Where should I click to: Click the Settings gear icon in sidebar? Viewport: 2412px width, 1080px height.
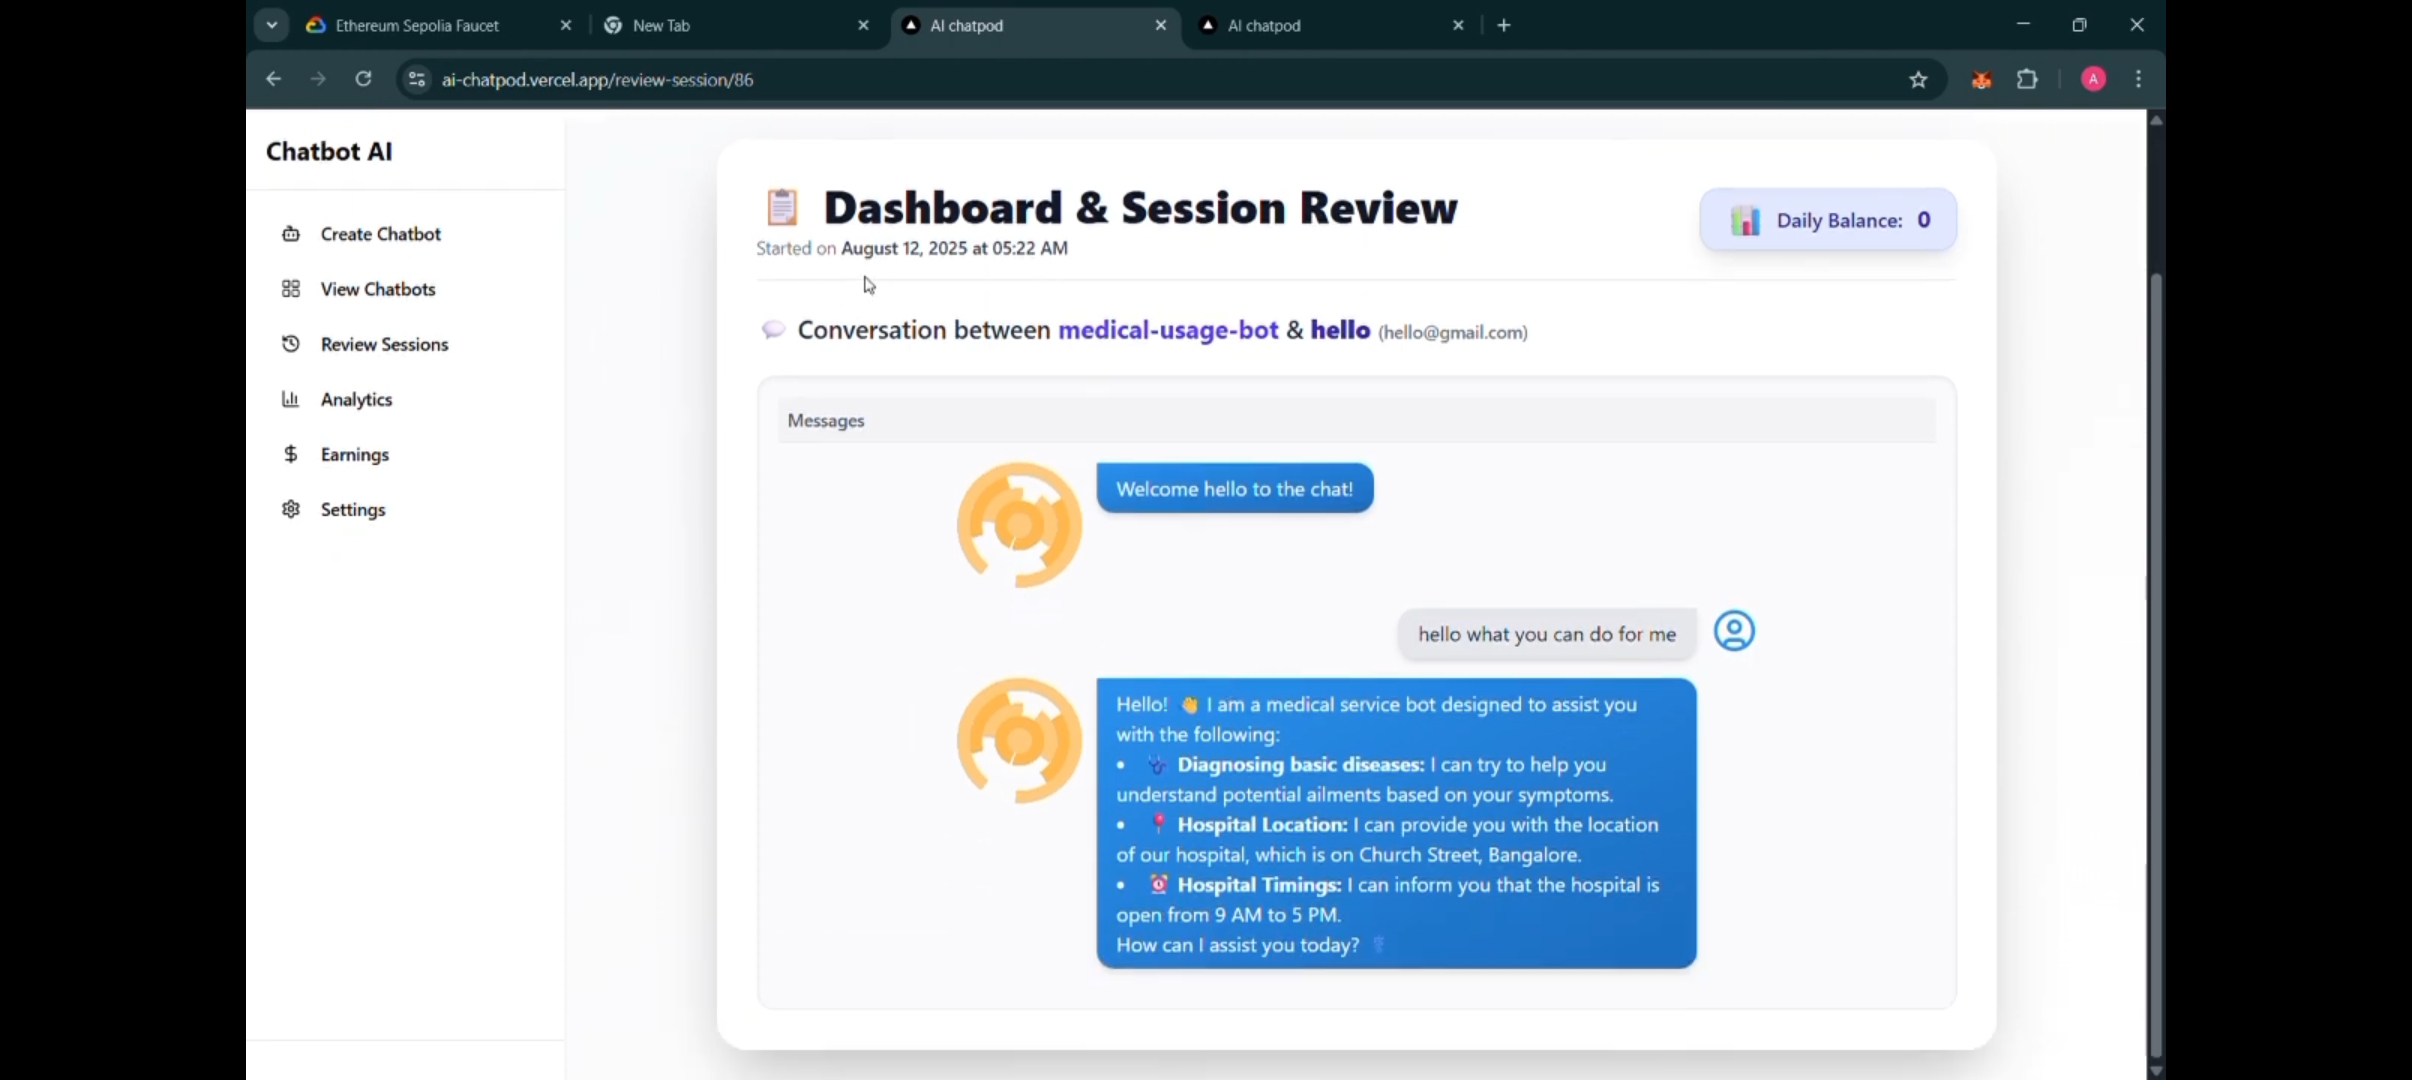coord(291,509)
